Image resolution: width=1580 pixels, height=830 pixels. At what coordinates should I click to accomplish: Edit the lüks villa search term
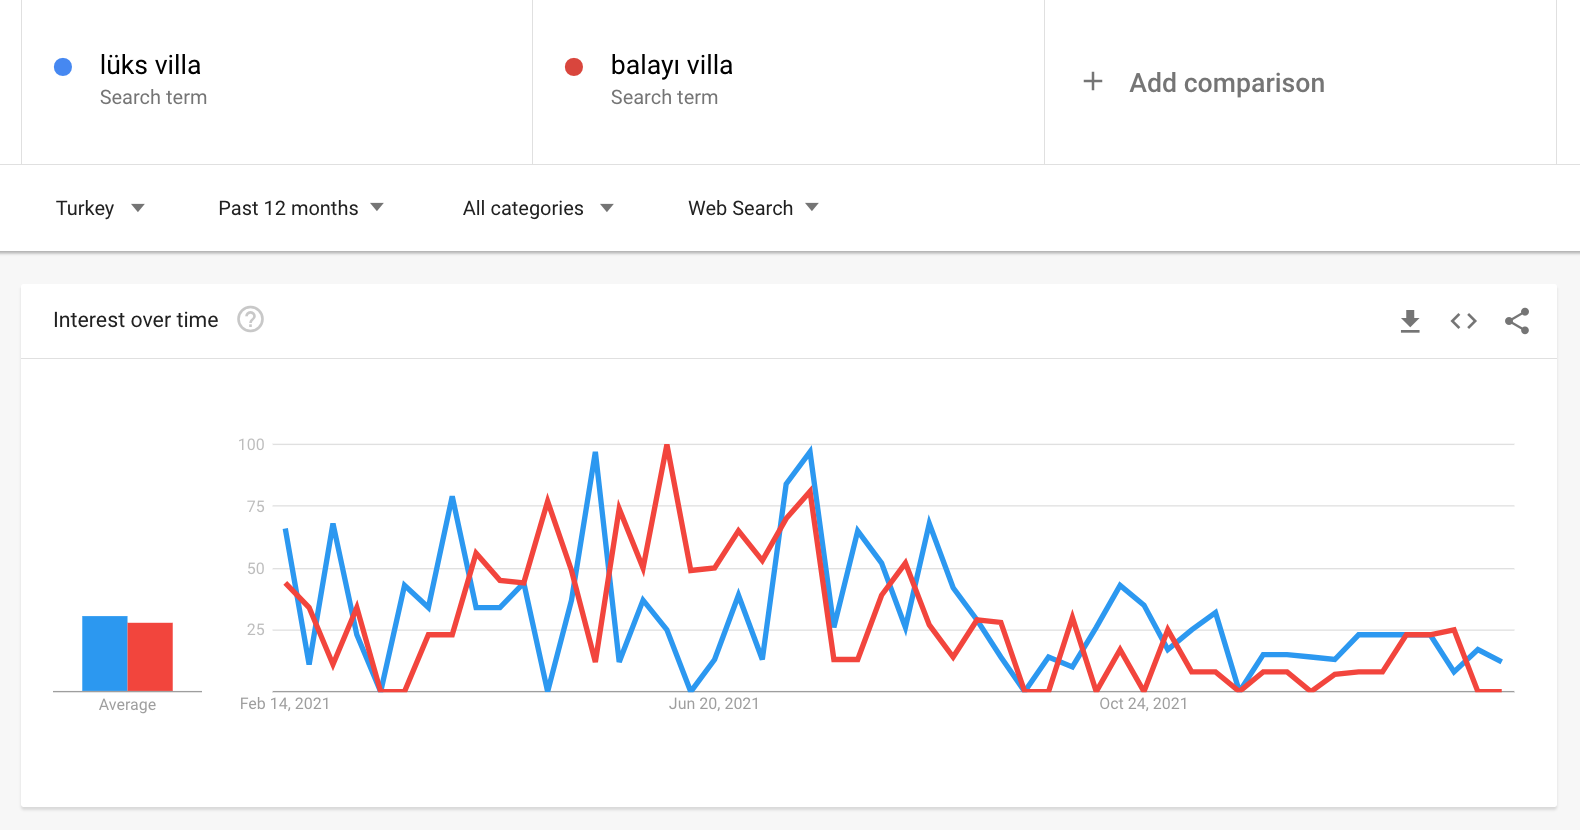(x=277, y=82)
